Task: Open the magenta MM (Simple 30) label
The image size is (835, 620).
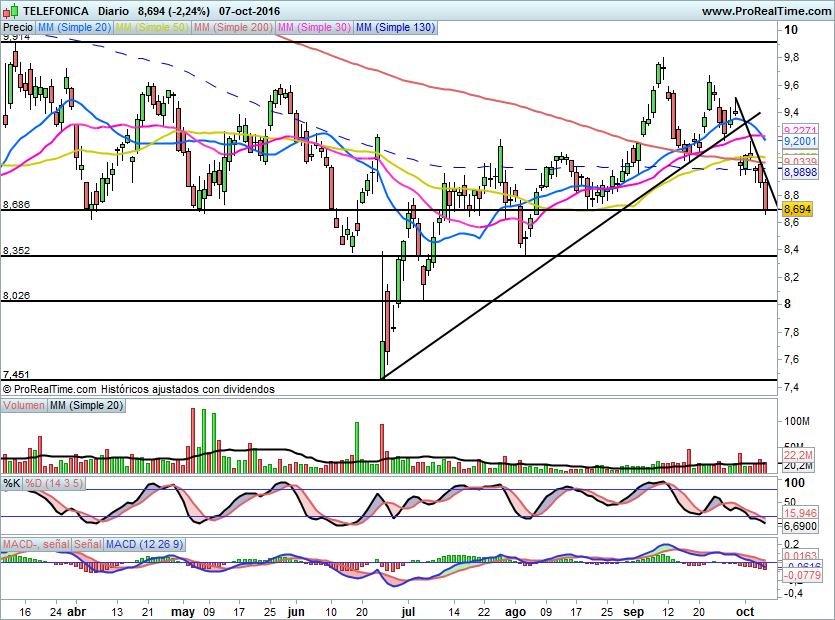Action: (x=314, y=27)
